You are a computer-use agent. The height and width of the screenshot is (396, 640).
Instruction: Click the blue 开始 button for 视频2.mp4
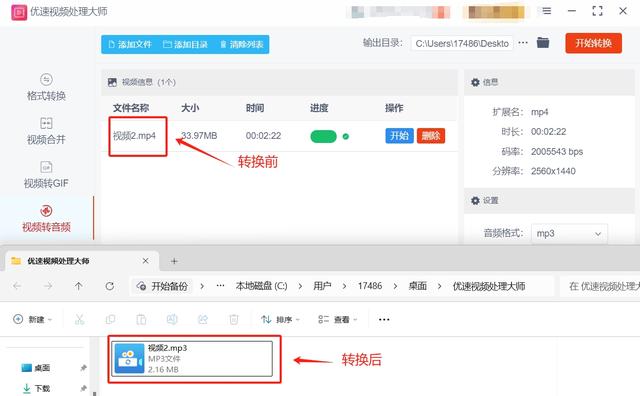[399, 136]
